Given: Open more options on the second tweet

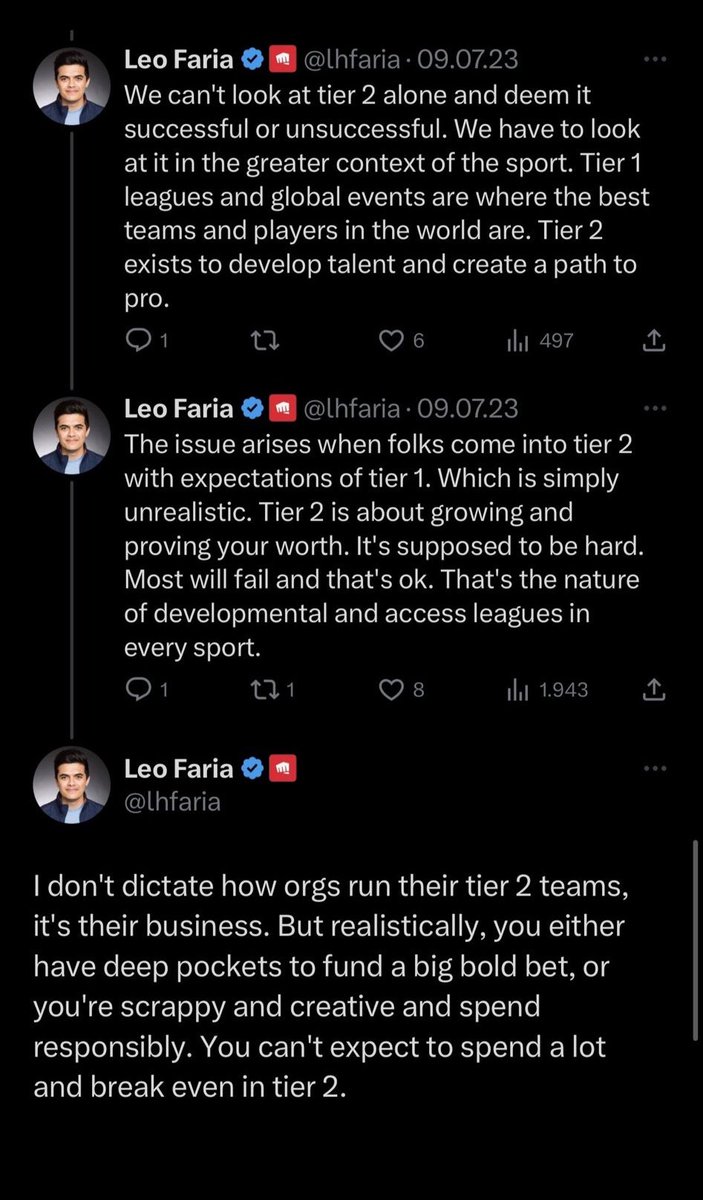Looking at the screenshot, I should (654, 408).
